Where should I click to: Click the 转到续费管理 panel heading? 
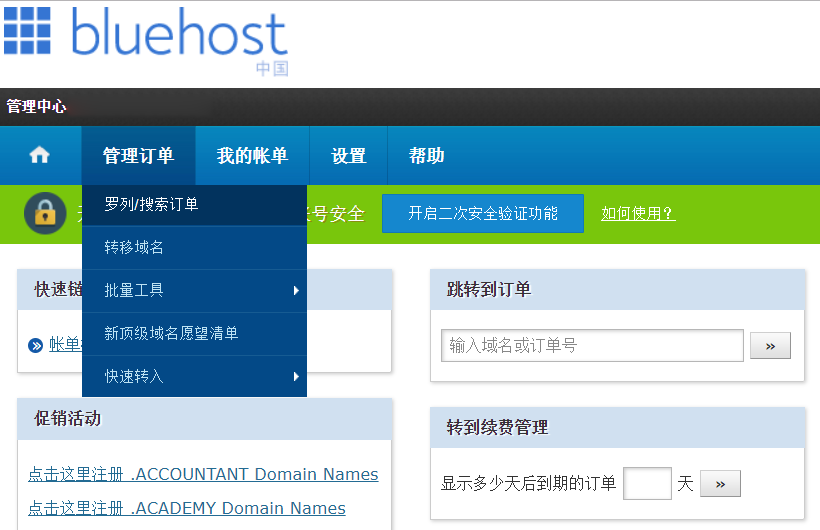tap(497, 427)
